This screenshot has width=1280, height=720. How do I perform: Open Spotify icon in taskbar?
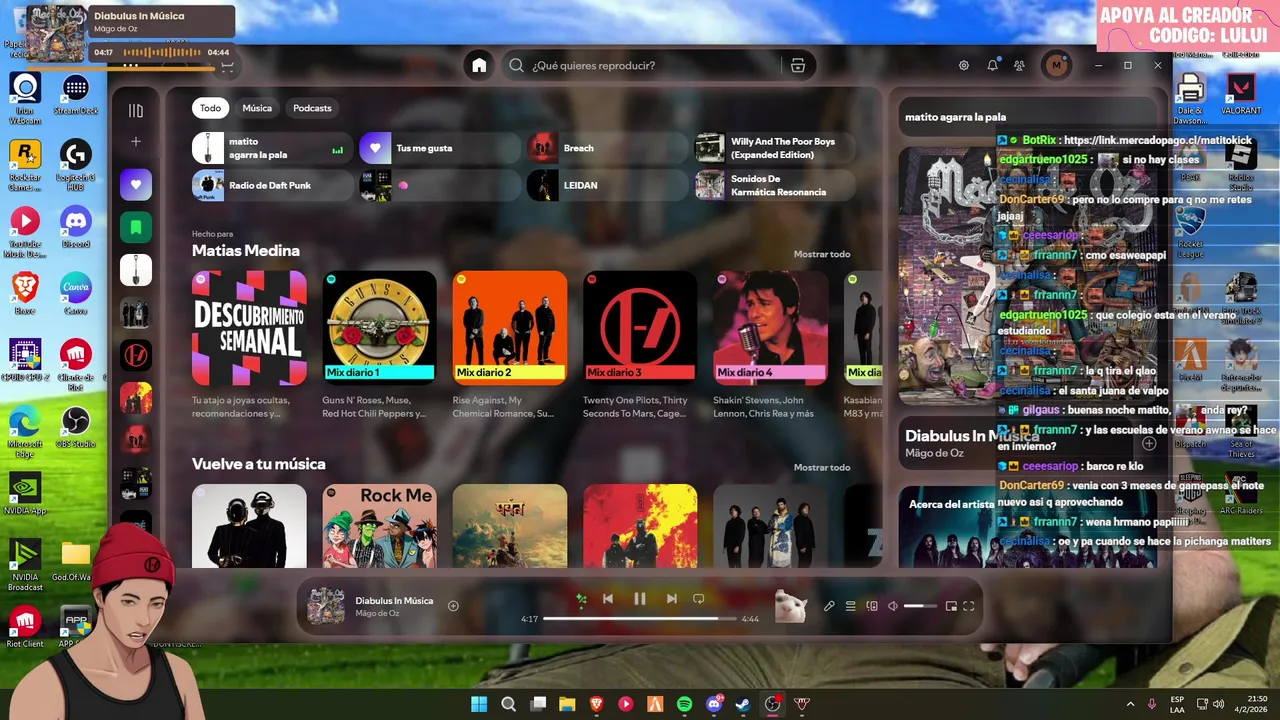pyautogui.click(x=684, y=704)
